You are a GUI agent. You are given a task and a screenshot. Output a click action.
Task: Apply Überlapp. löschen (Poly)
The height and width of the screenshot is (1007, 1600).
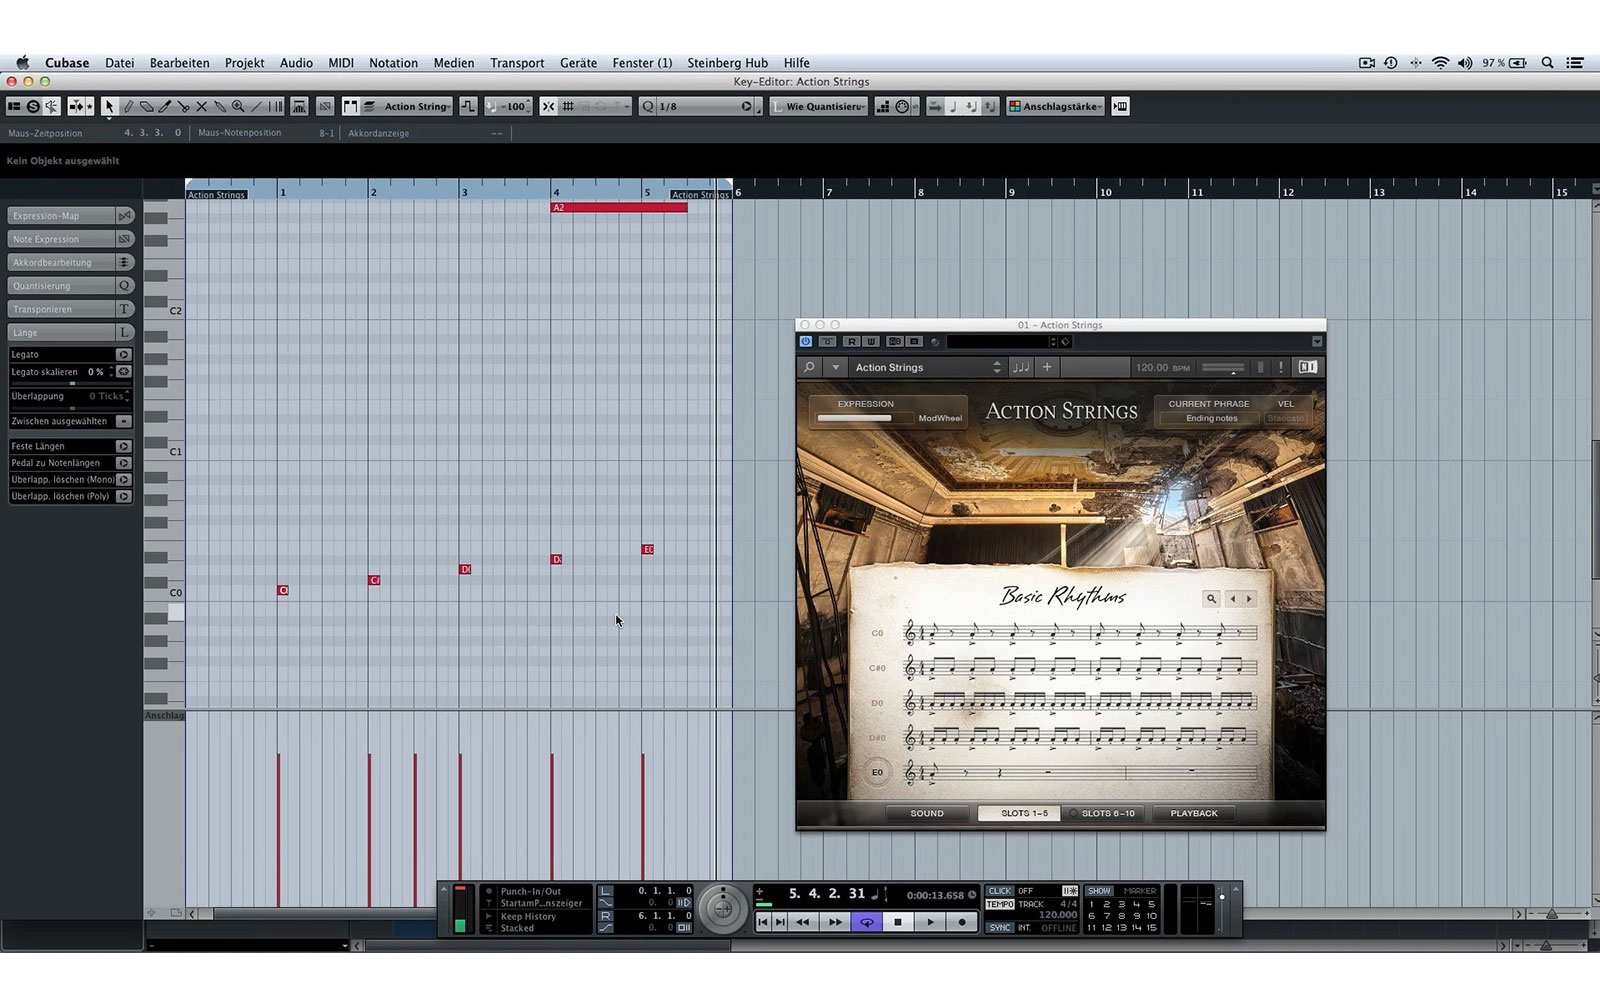click(124, 496)
